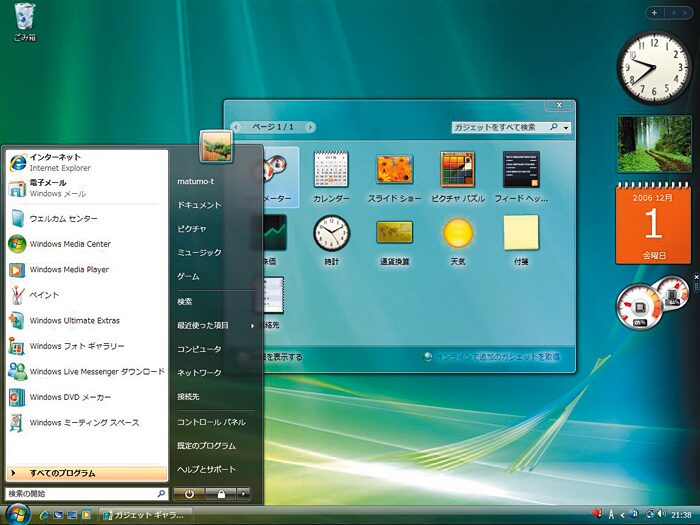Open すべてのプログラム list
Viewport: 700px width, 525px height.
pos(85,473)
